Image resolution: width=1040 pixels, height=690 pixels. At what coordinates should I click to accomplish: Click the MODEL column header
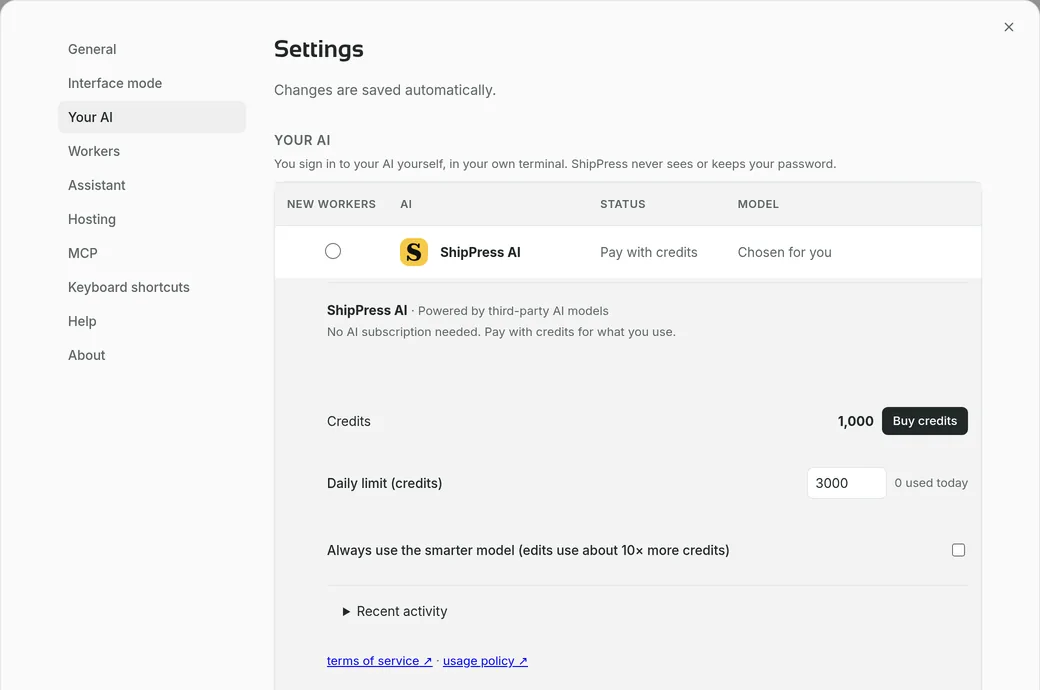pos(758,204)
